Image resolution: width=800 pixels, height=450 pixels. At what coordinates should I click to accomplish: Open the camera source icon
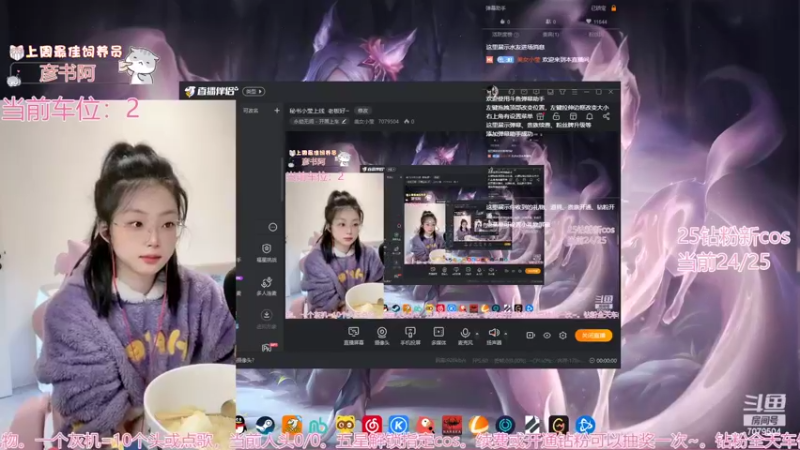[382, 332]
